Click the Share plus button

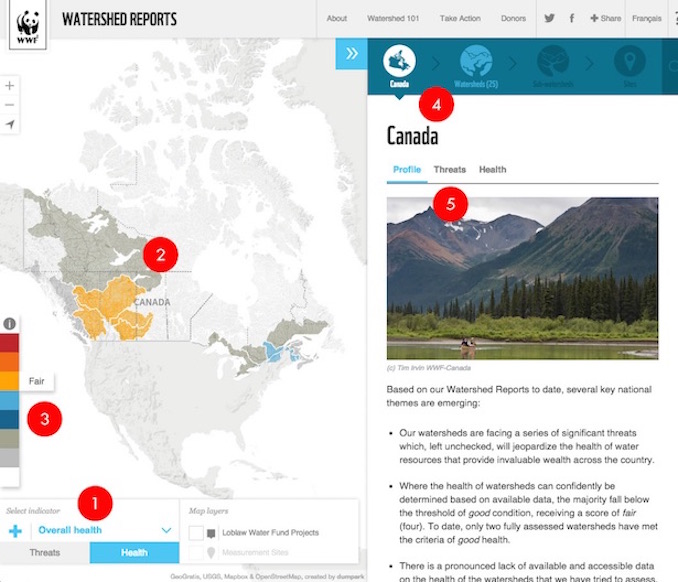[x=605, y=18]
